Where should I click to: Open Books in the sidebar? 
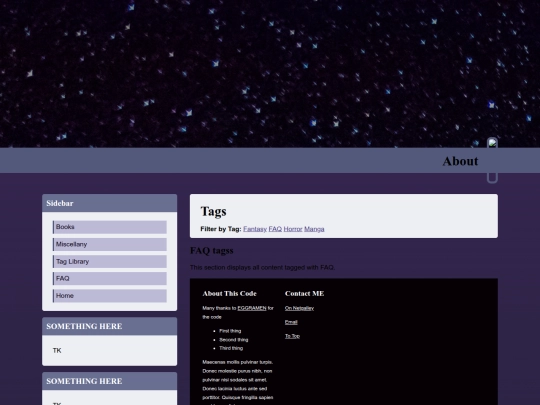(x=110, y=227)
